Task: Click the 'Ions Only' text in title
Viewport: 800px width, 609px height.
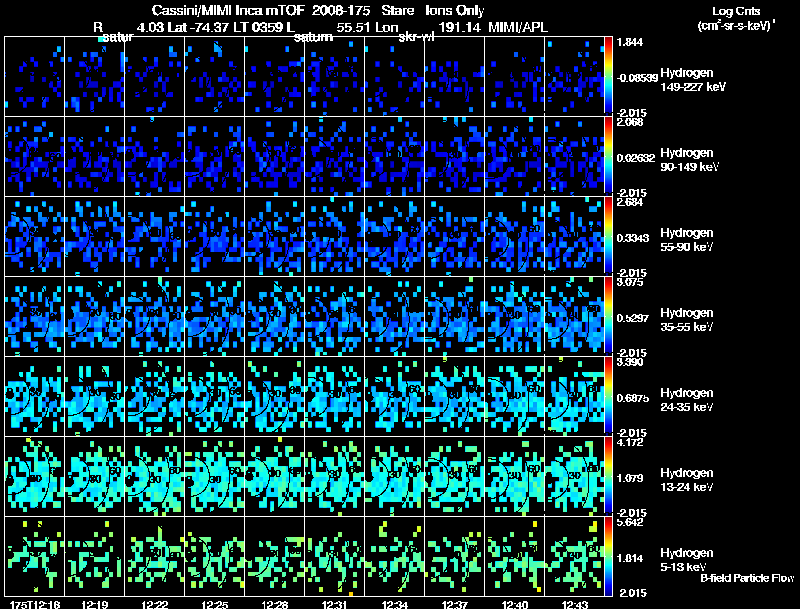Action: (x=455, y=10)
